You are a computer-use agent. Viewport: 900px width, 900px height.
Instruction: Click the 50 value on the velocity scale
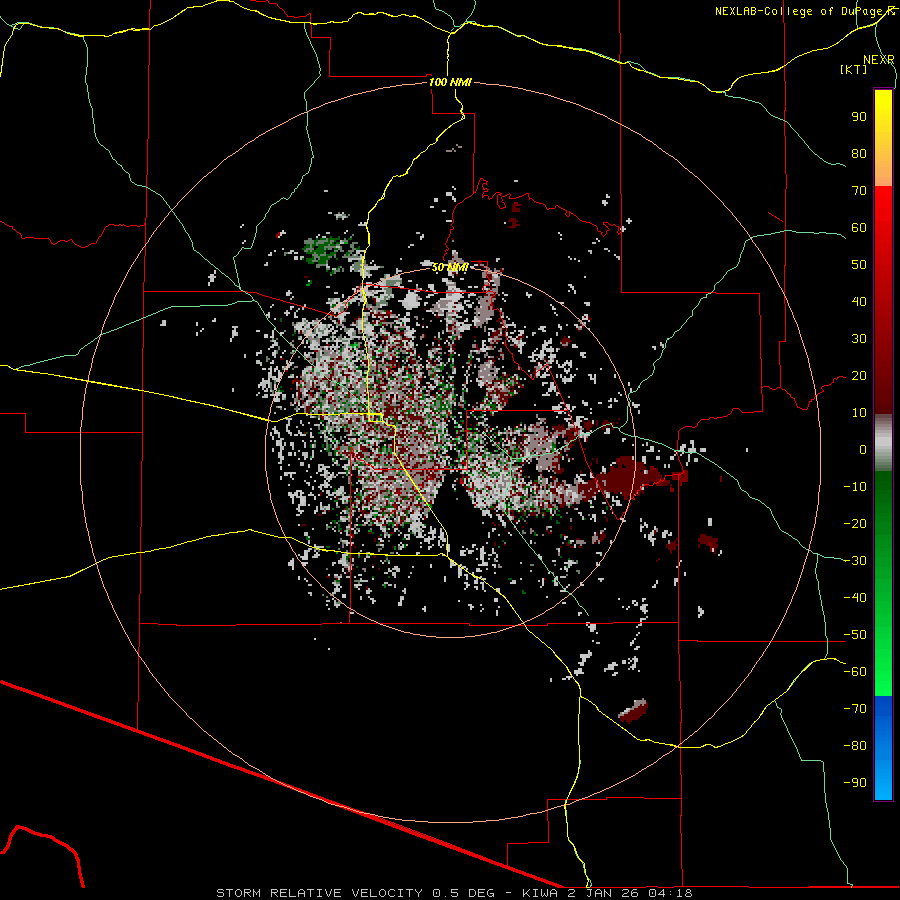pos(859,265)
